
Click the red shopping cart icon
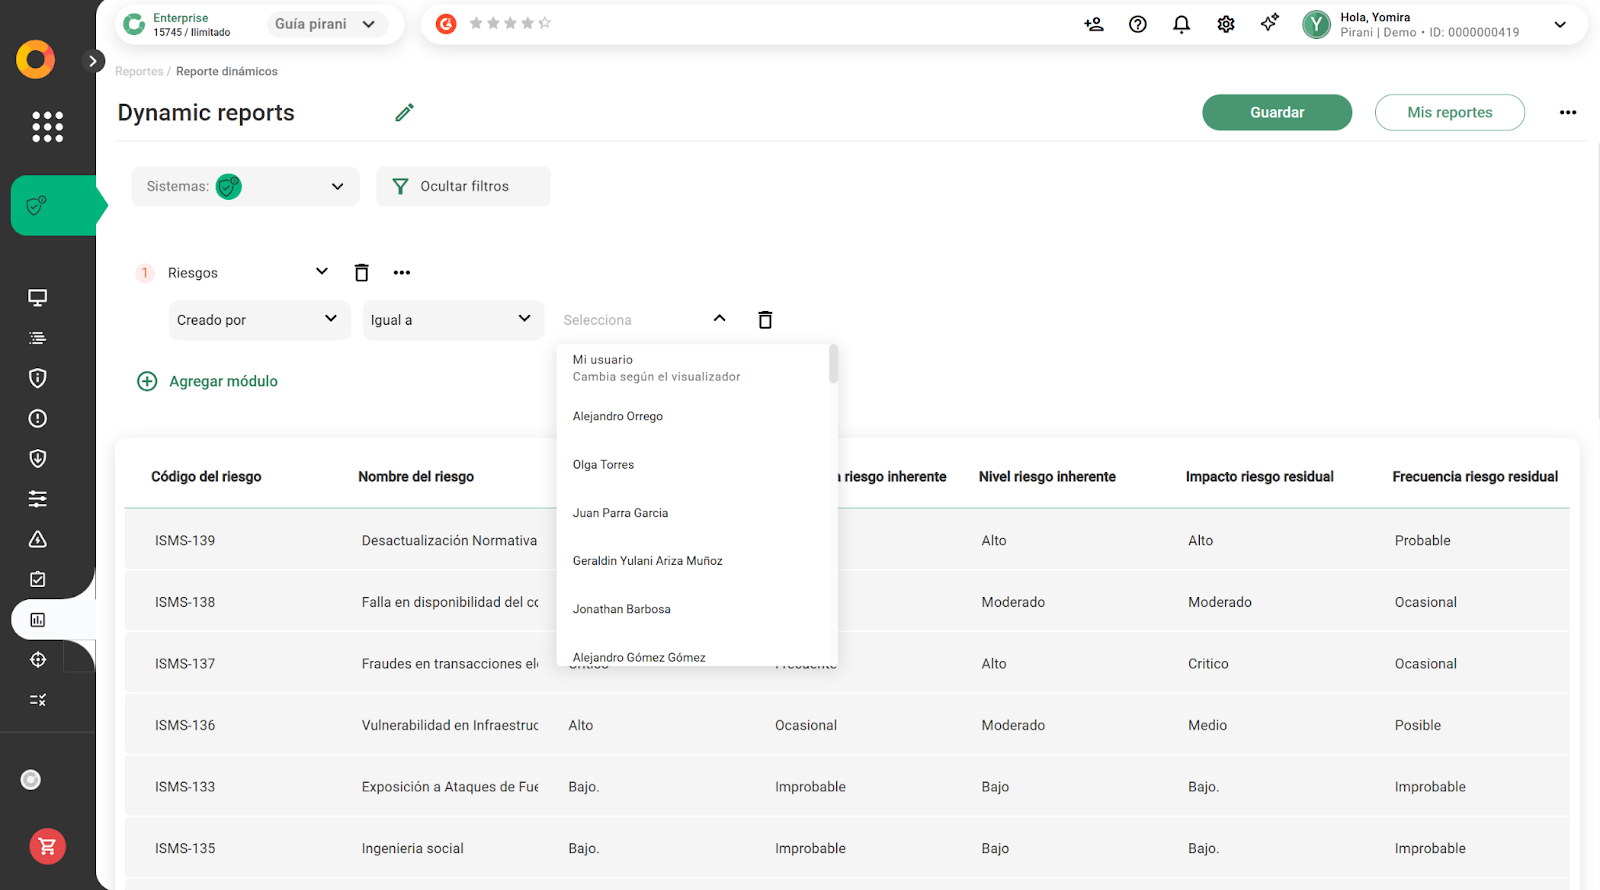click(47, 846)
